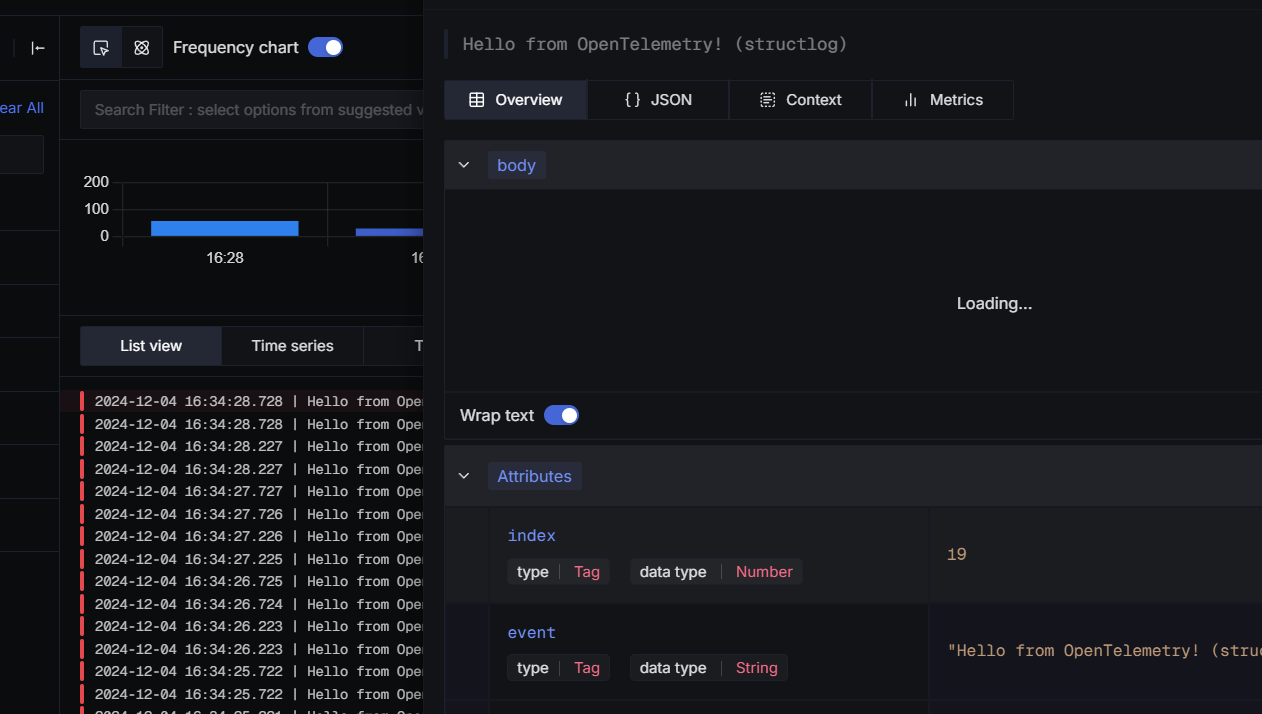
Task: Collapse the body section chevron
Action: [464, 165]
